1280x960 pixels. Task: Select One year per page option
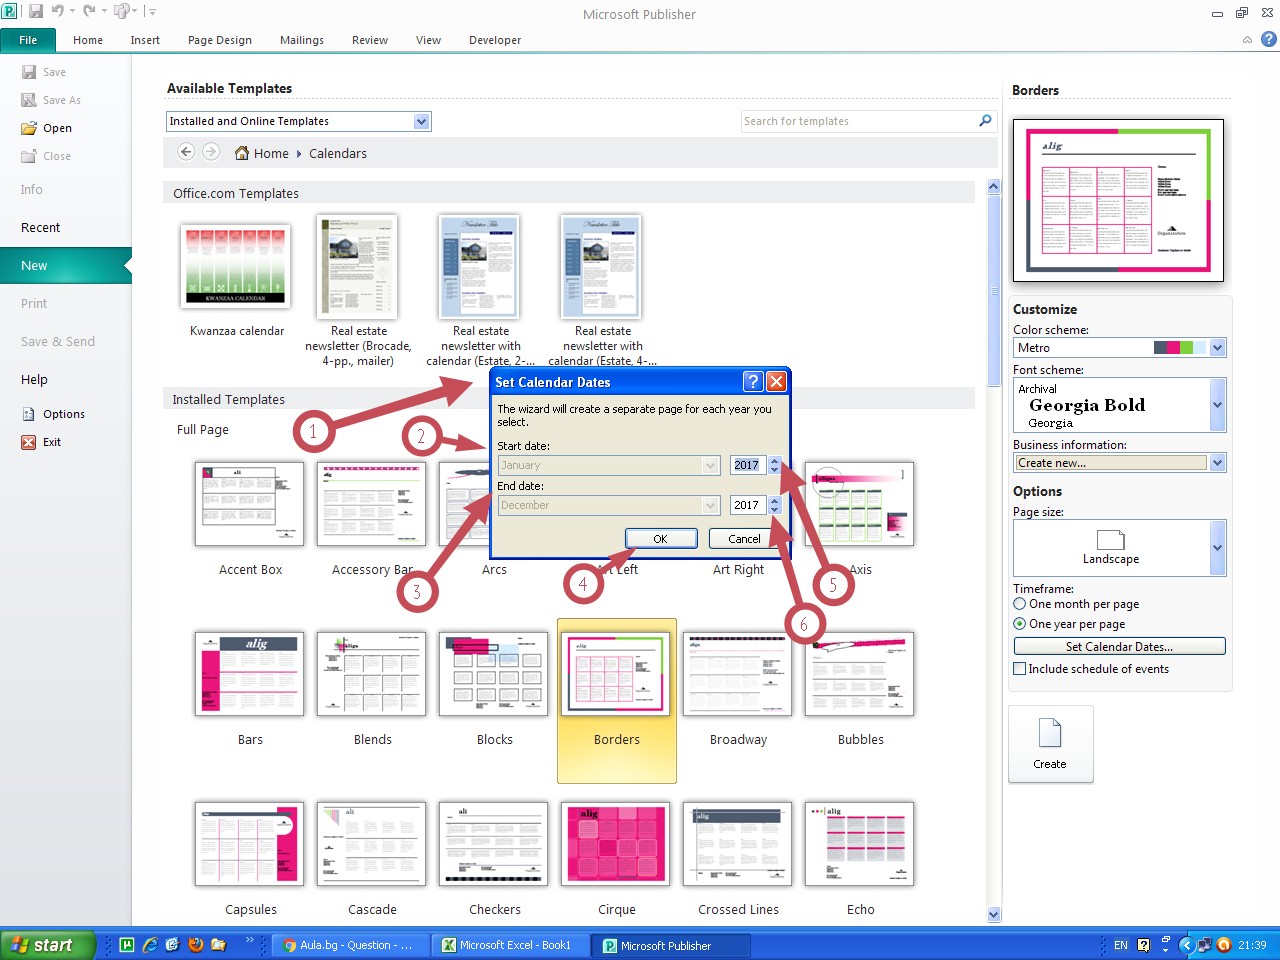pyautogui.click(x=1020, y=624)
